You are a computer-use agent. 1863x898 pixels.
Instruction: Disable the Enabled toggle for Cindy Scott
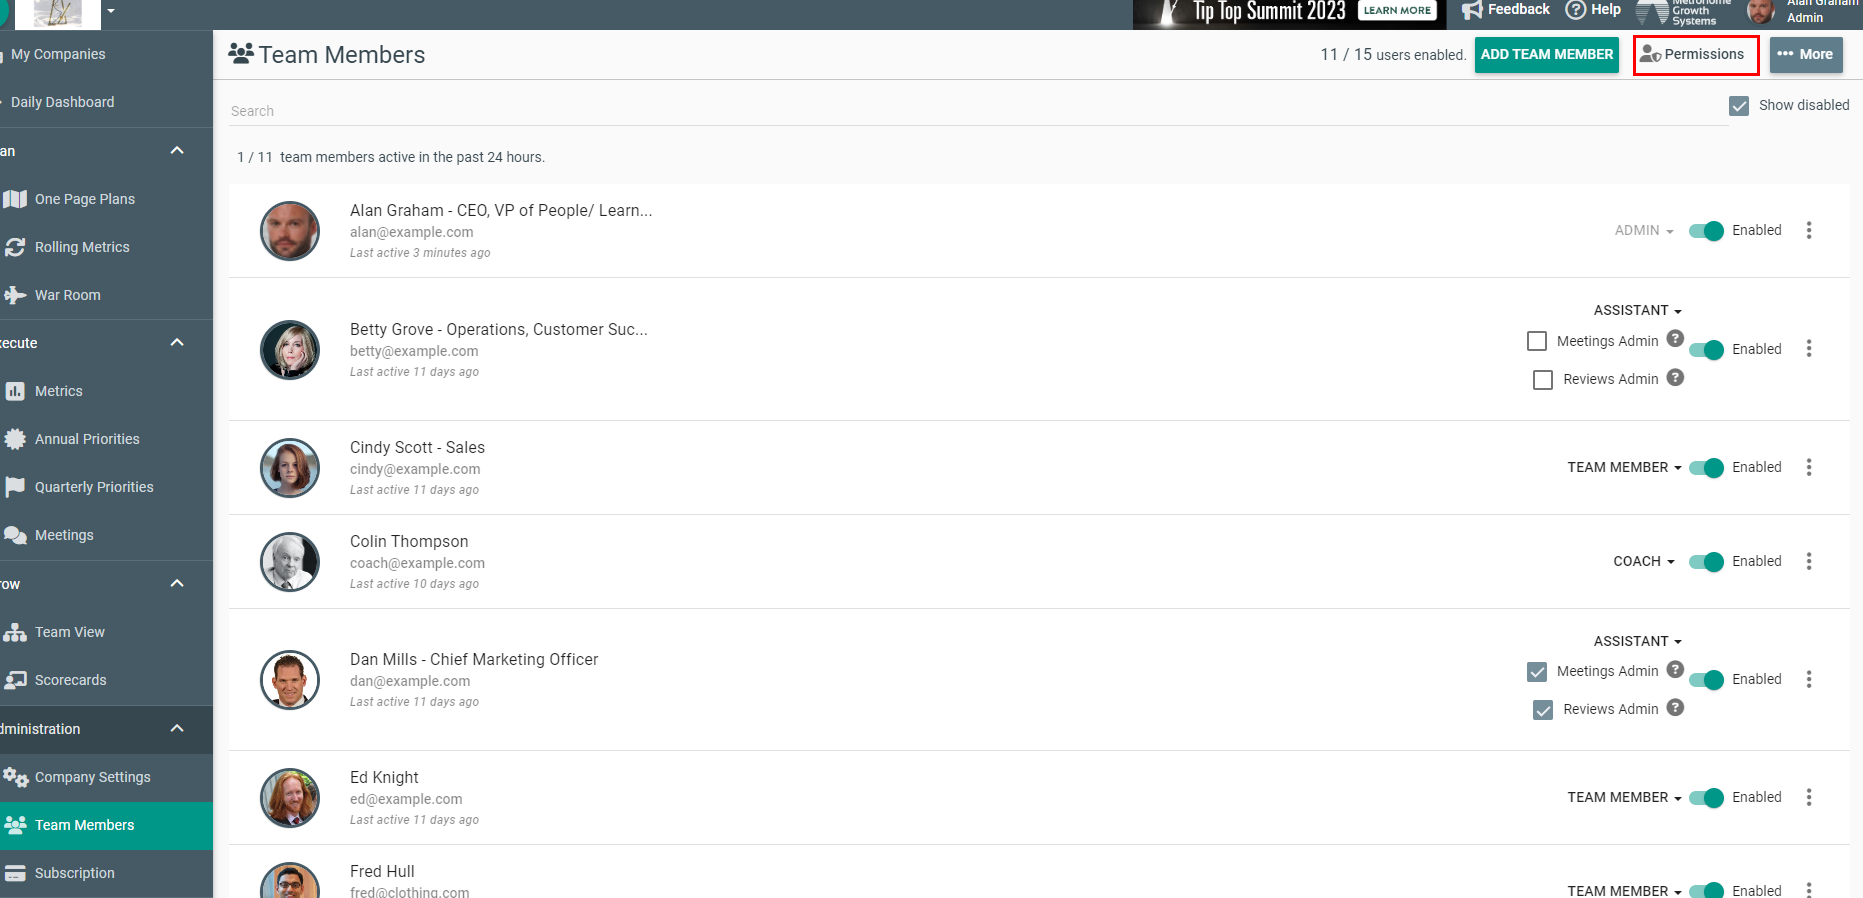pos(1706,467)
